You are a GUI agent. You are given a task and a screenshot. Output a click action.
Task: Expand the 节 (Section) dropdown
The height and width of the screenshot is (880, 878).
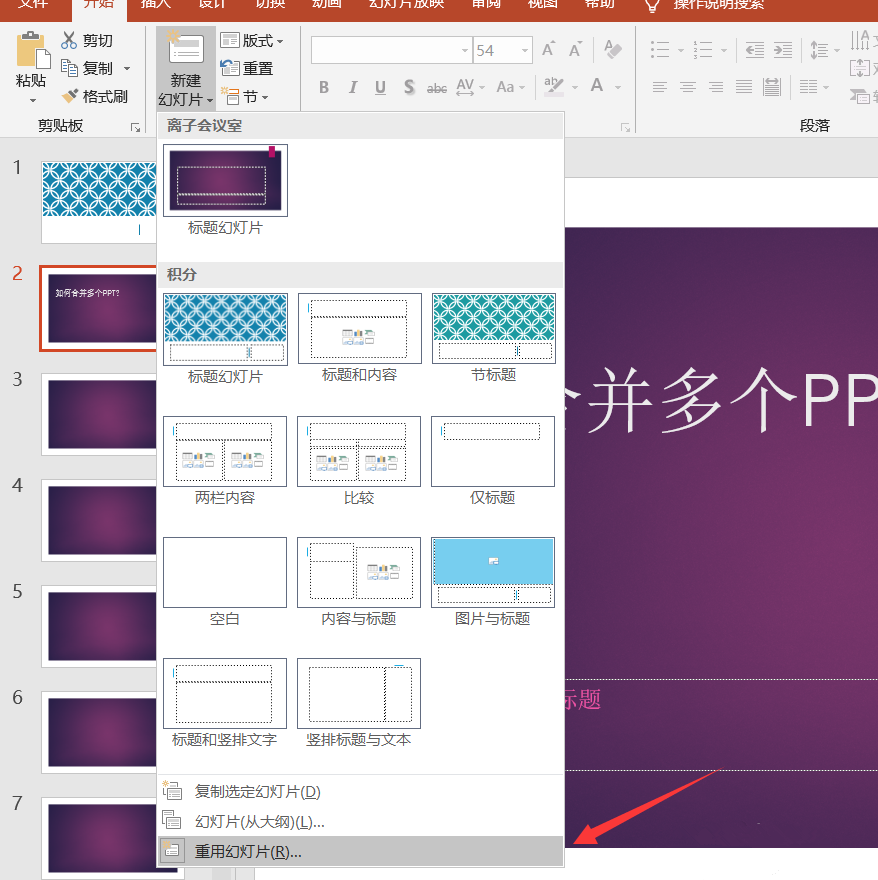(x=254, y=97)
